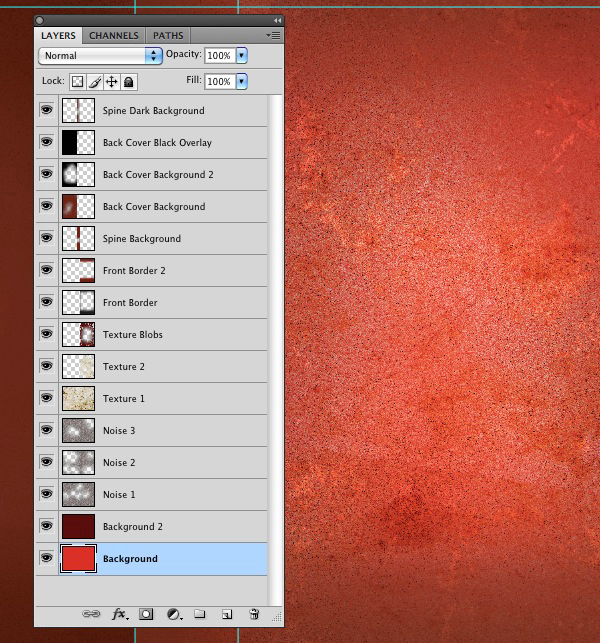Open the Layers panel options menu

pyautogui.click(x=274, y=36)
